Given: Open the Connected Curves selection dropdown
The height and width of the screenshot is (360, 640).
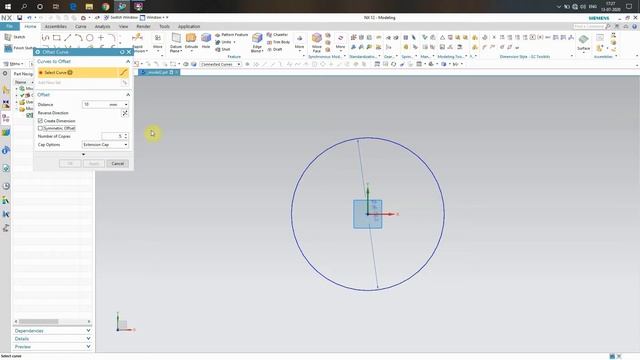Looking at the screenshot, I should point(220,64).
